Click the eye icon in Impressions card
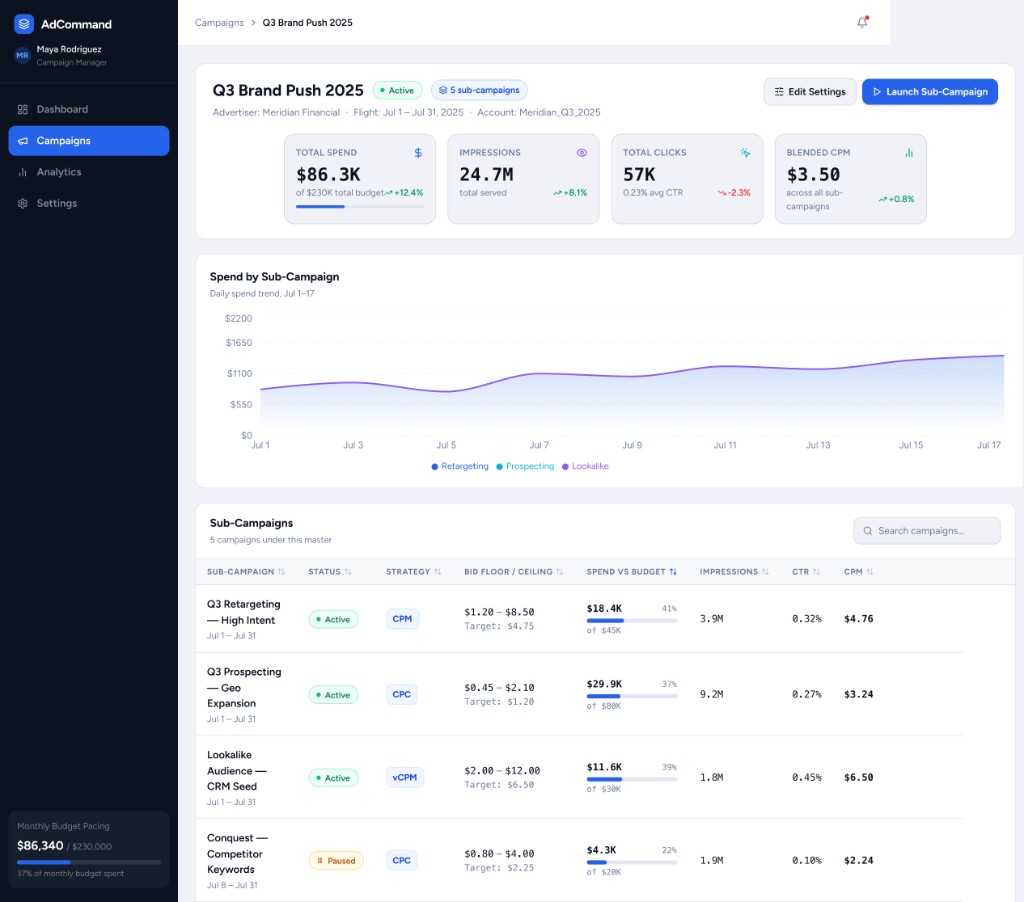The image size is (1024, 902). (582, 152)
